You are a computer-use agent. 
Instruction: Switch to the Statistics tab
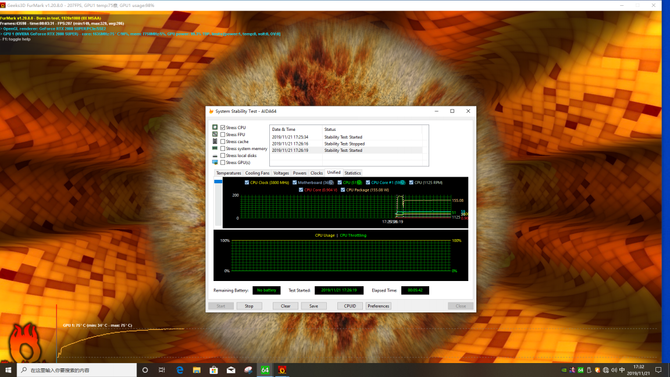tap(353, 173)
